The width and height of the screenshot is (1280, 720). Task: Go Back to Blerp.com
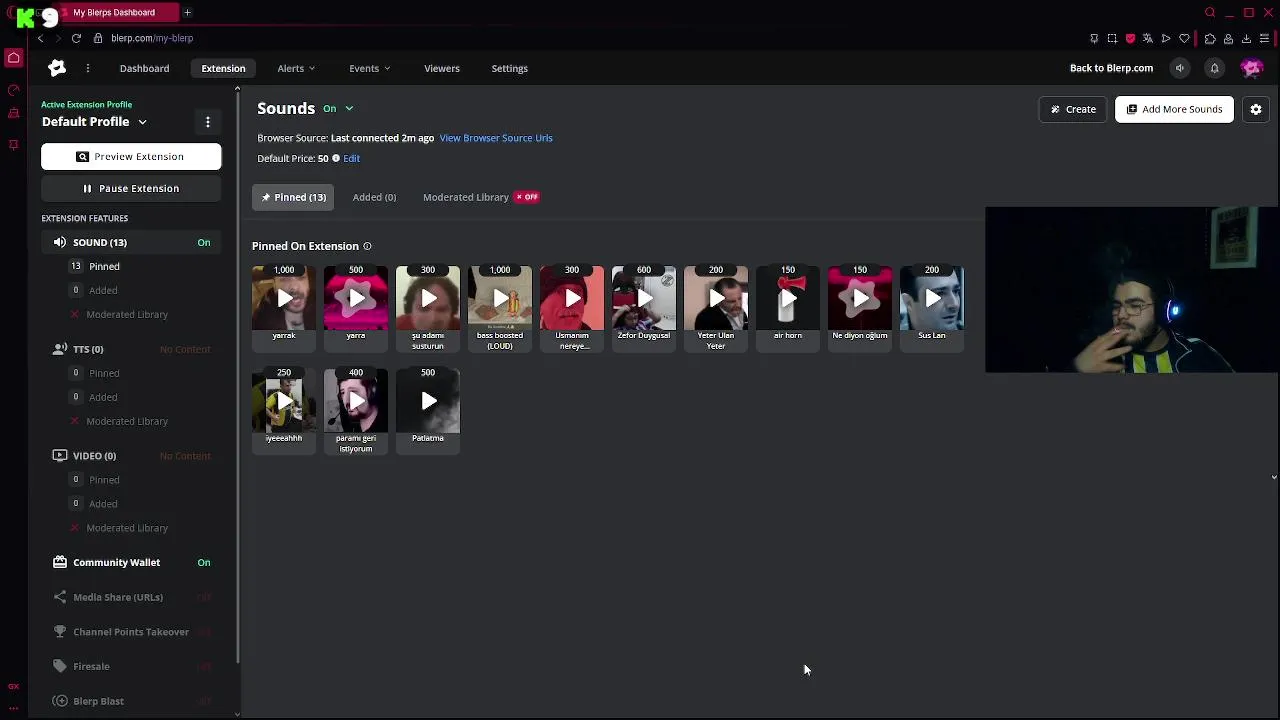coord(1111,68)
